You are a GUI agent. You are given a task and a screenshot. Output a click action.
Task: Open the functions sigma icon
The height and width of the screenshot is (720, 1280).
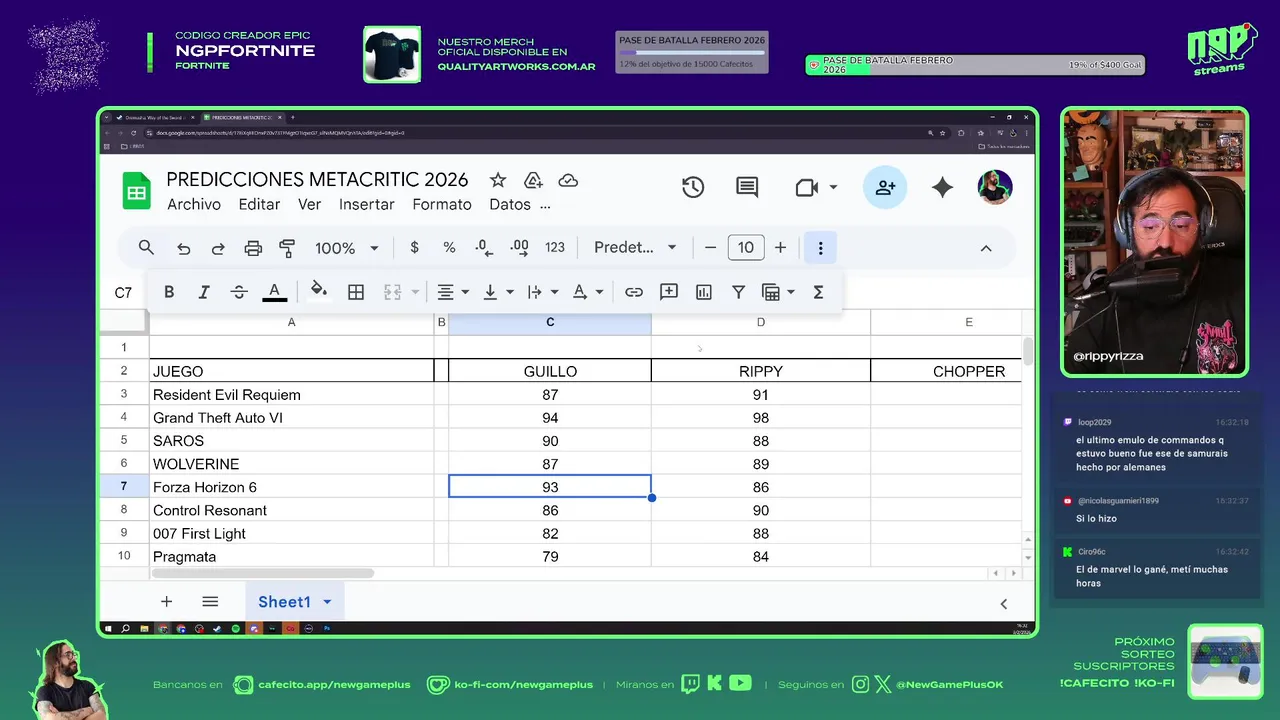(x=818, y=292)
